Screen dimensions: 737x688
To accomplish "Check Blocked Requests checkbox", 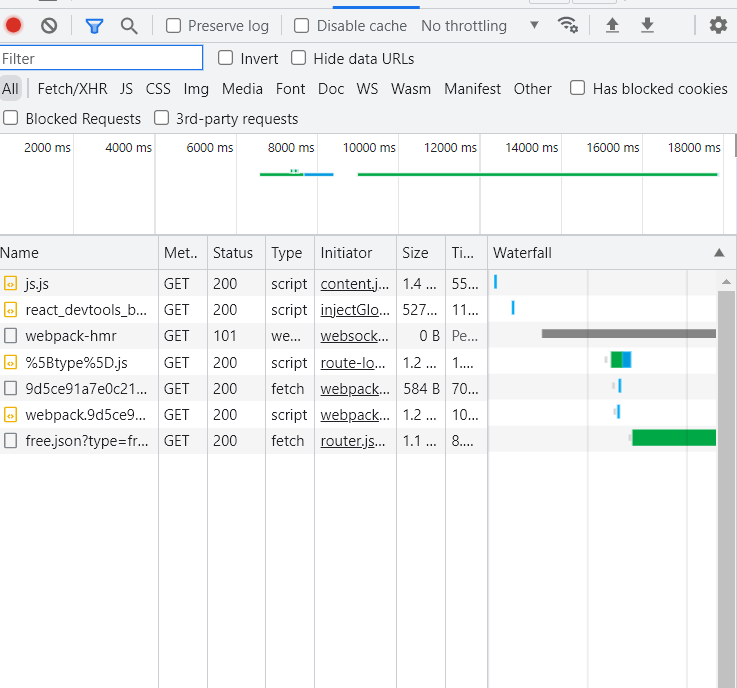I will 10,118.
